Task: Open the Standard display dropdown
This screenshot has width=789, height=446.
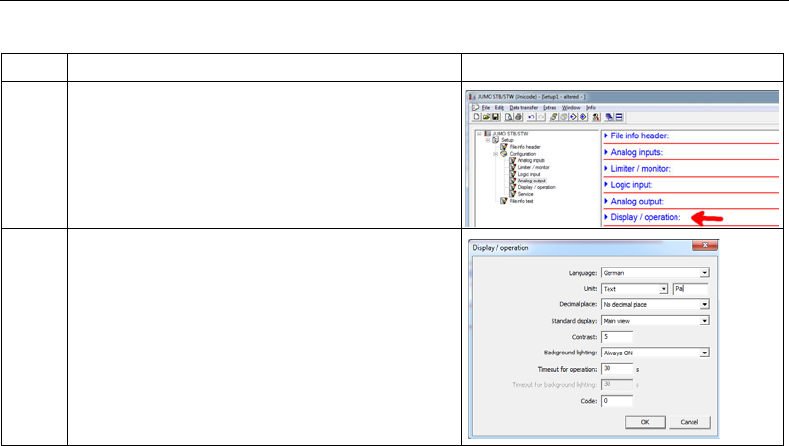Action: pyautogui.click(x=704, y=320)
